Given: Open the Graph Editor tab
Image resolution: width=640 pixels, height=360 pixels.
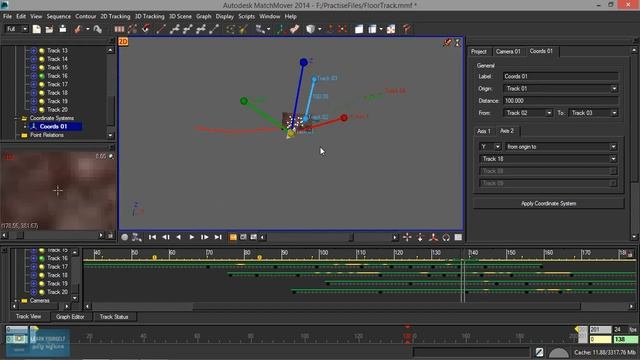Looking at the screenshot, I should [70, 317].
